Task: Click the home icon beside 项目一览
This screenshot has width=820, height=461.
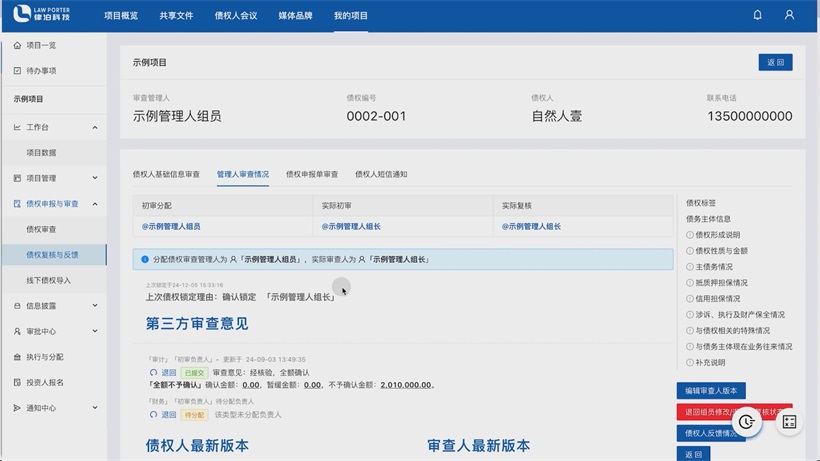Action: [17, 45]
